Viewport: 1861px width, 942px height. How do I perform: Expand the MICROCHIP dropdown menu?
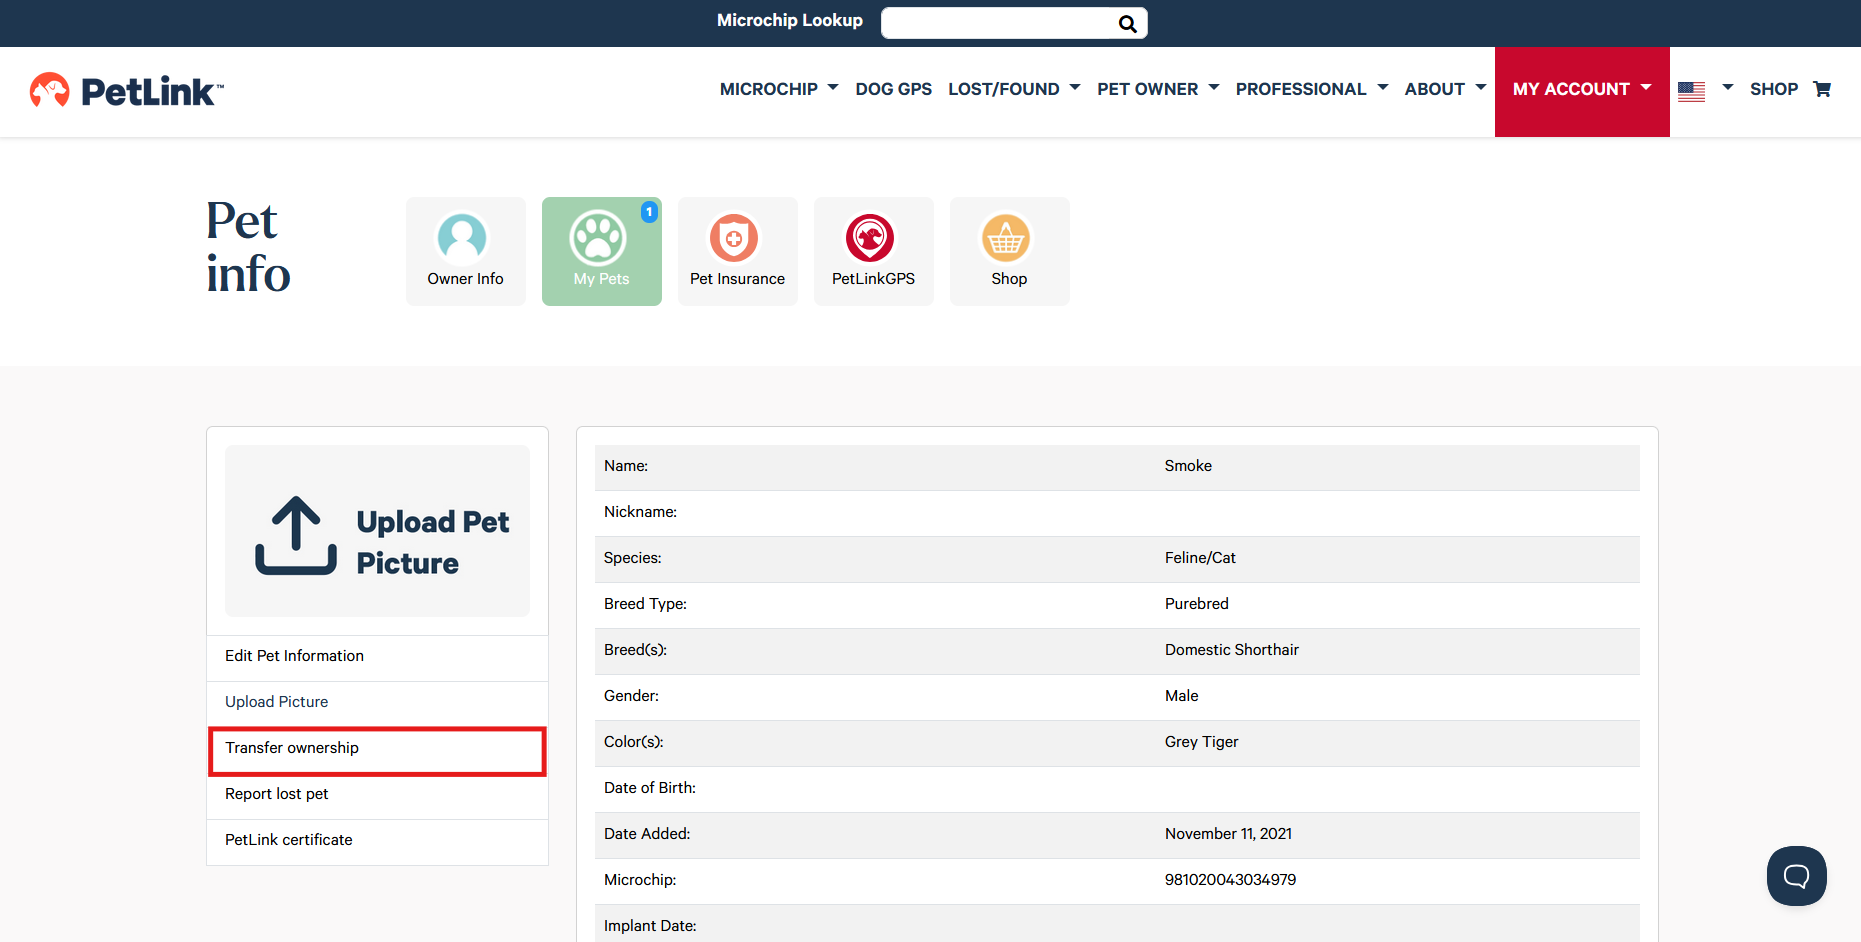coord(779,89)
